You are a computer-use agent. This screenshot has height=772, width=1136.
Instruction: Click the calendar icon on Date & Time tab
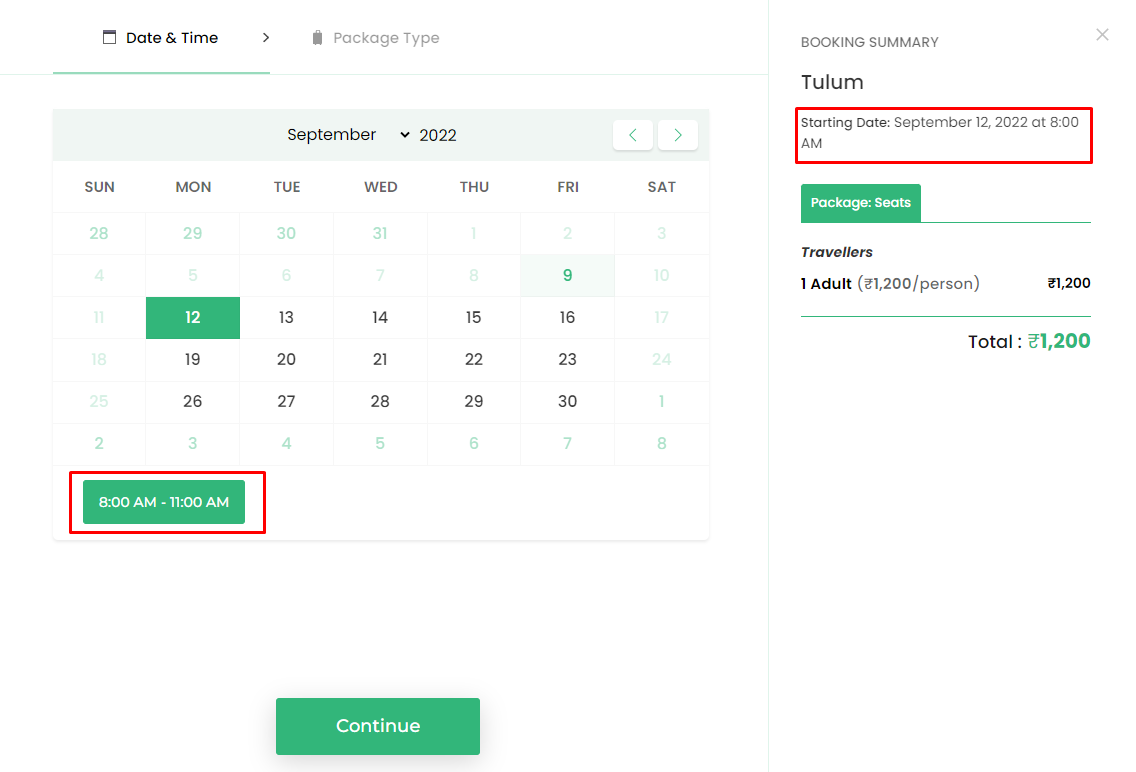[x=109, y=37]
